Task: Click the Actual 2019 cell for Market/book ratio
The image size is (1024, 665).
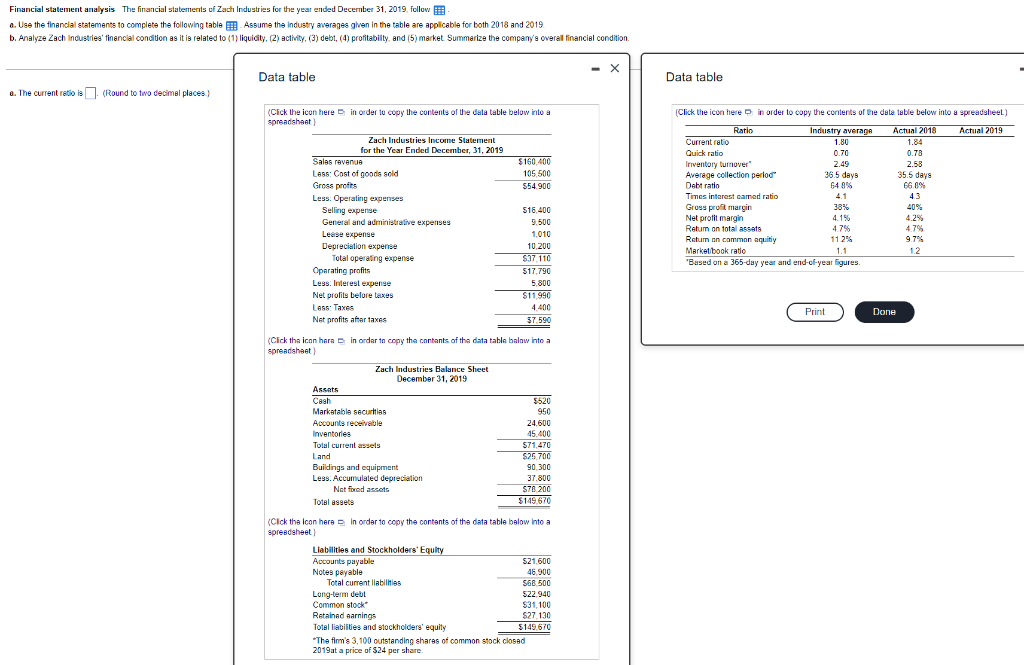Action: point(980,251)
